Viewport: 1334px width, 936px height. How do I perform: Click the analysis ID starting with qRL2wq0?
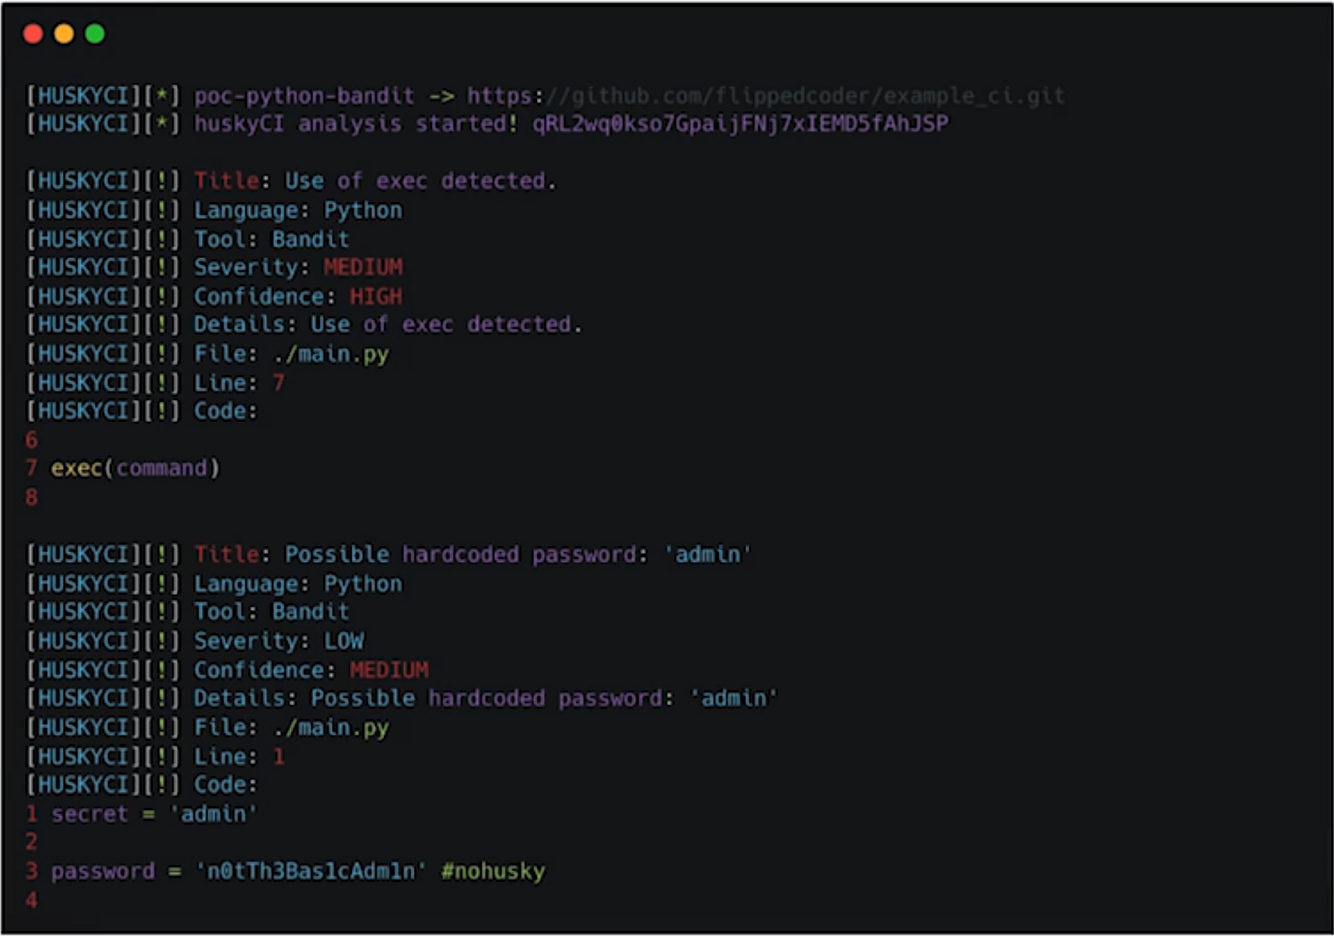(740, 124)
